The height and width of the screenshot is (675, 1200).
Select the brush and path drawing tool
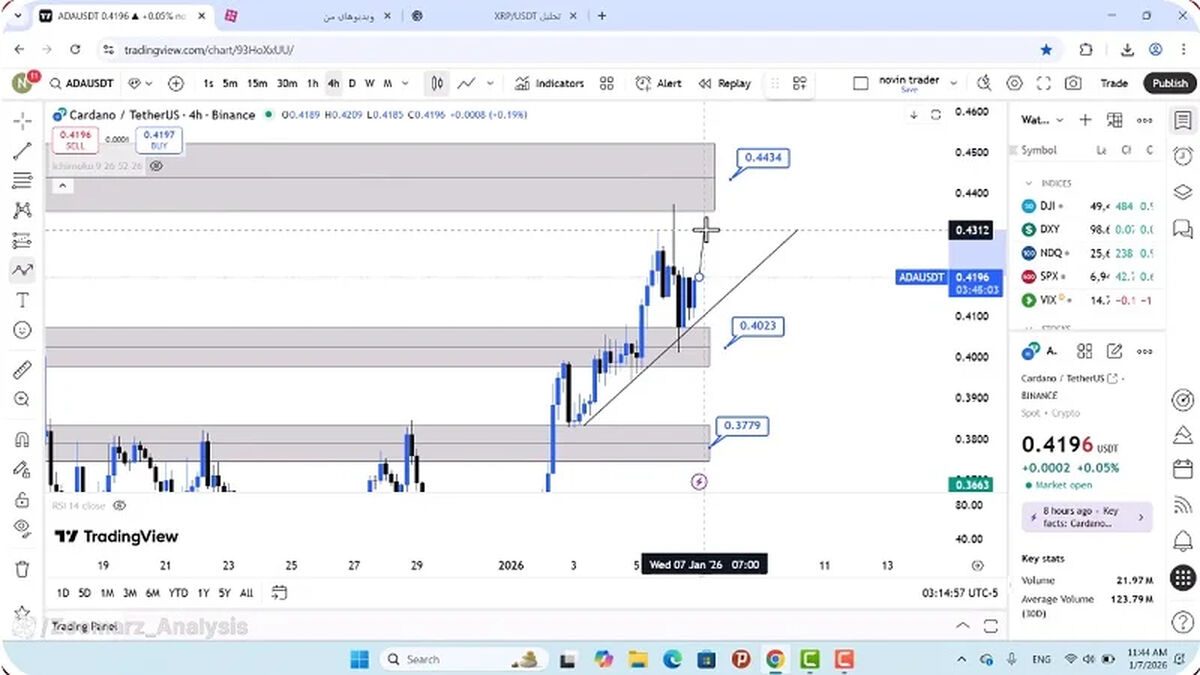click(x=22, y=270)
